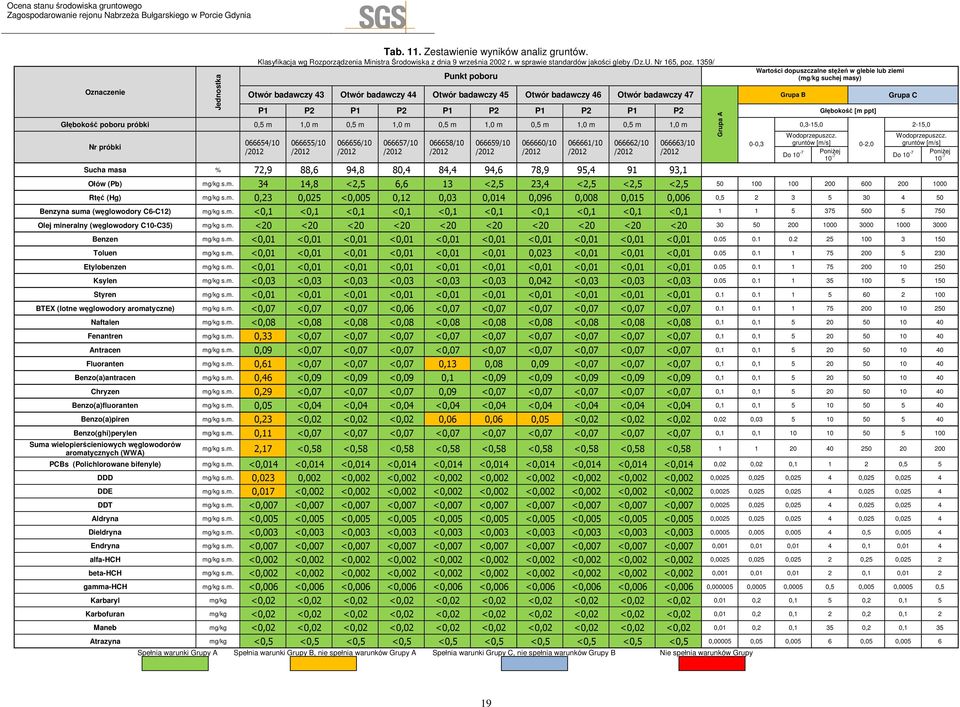Click the orange Fluoranten value 0,61
Screen dimensions: 960x707
[263, 364]
